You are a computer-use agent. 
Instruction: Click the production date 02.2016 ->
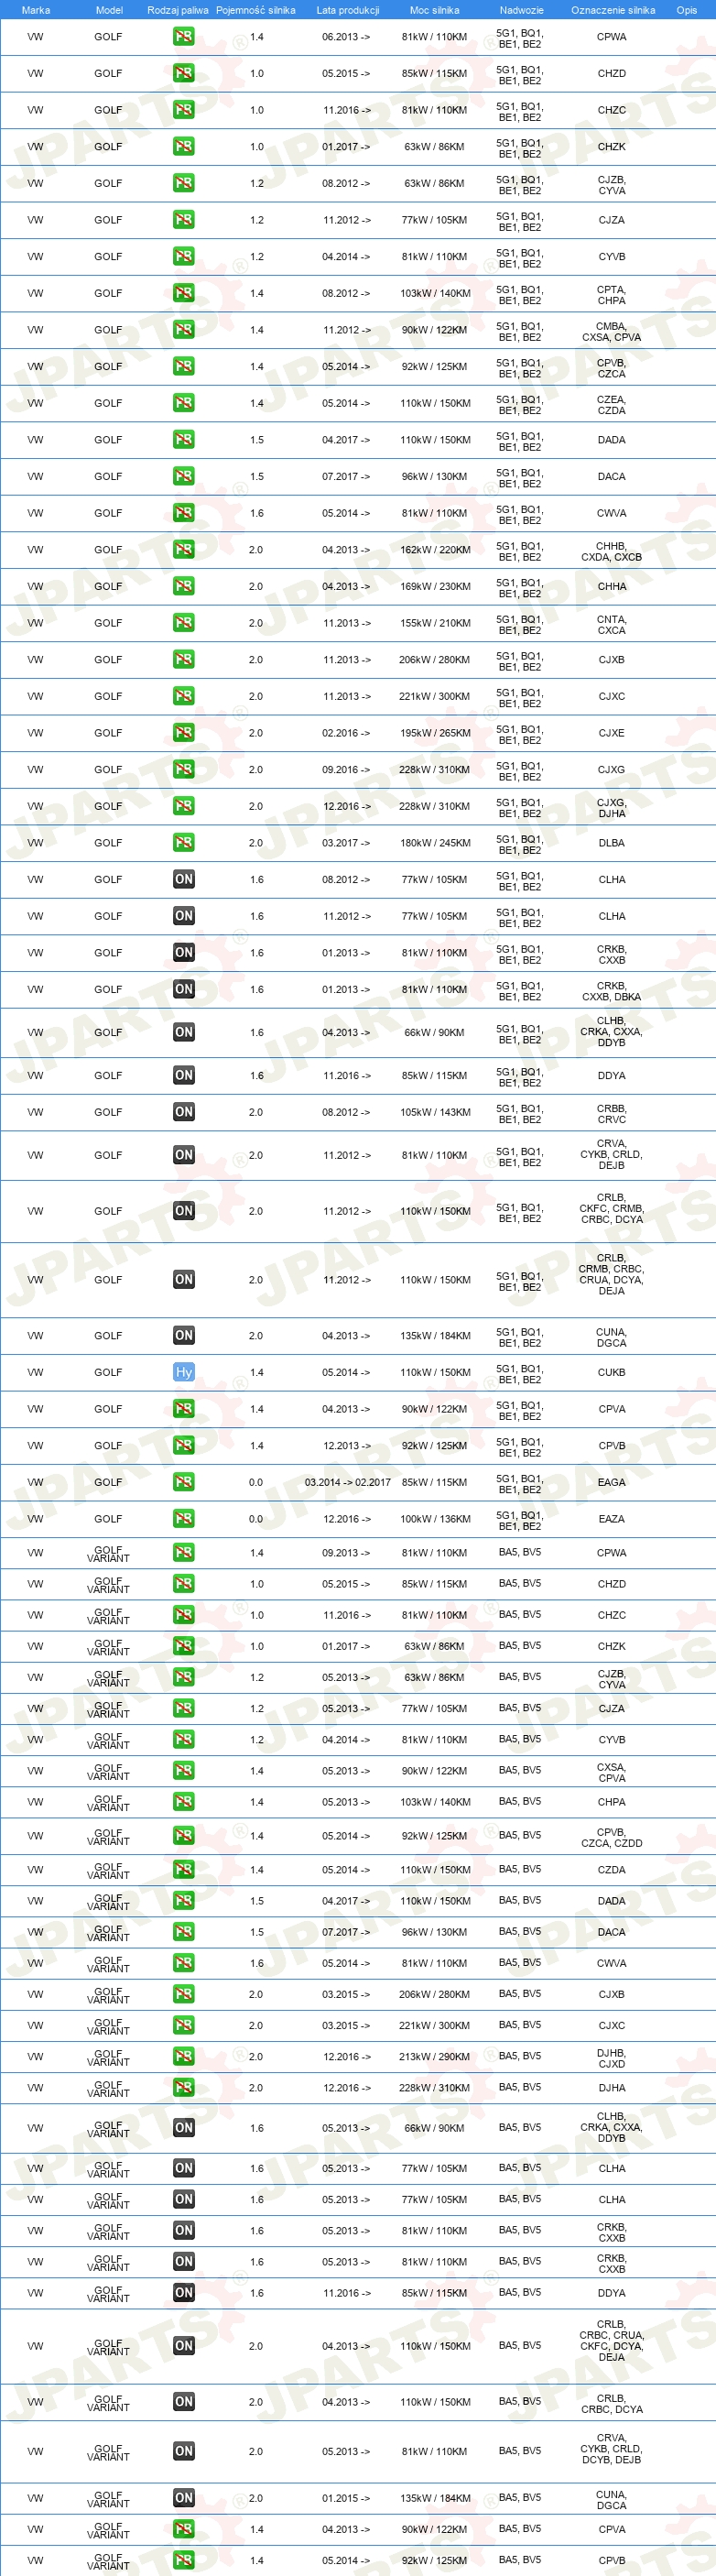(346, 733)
